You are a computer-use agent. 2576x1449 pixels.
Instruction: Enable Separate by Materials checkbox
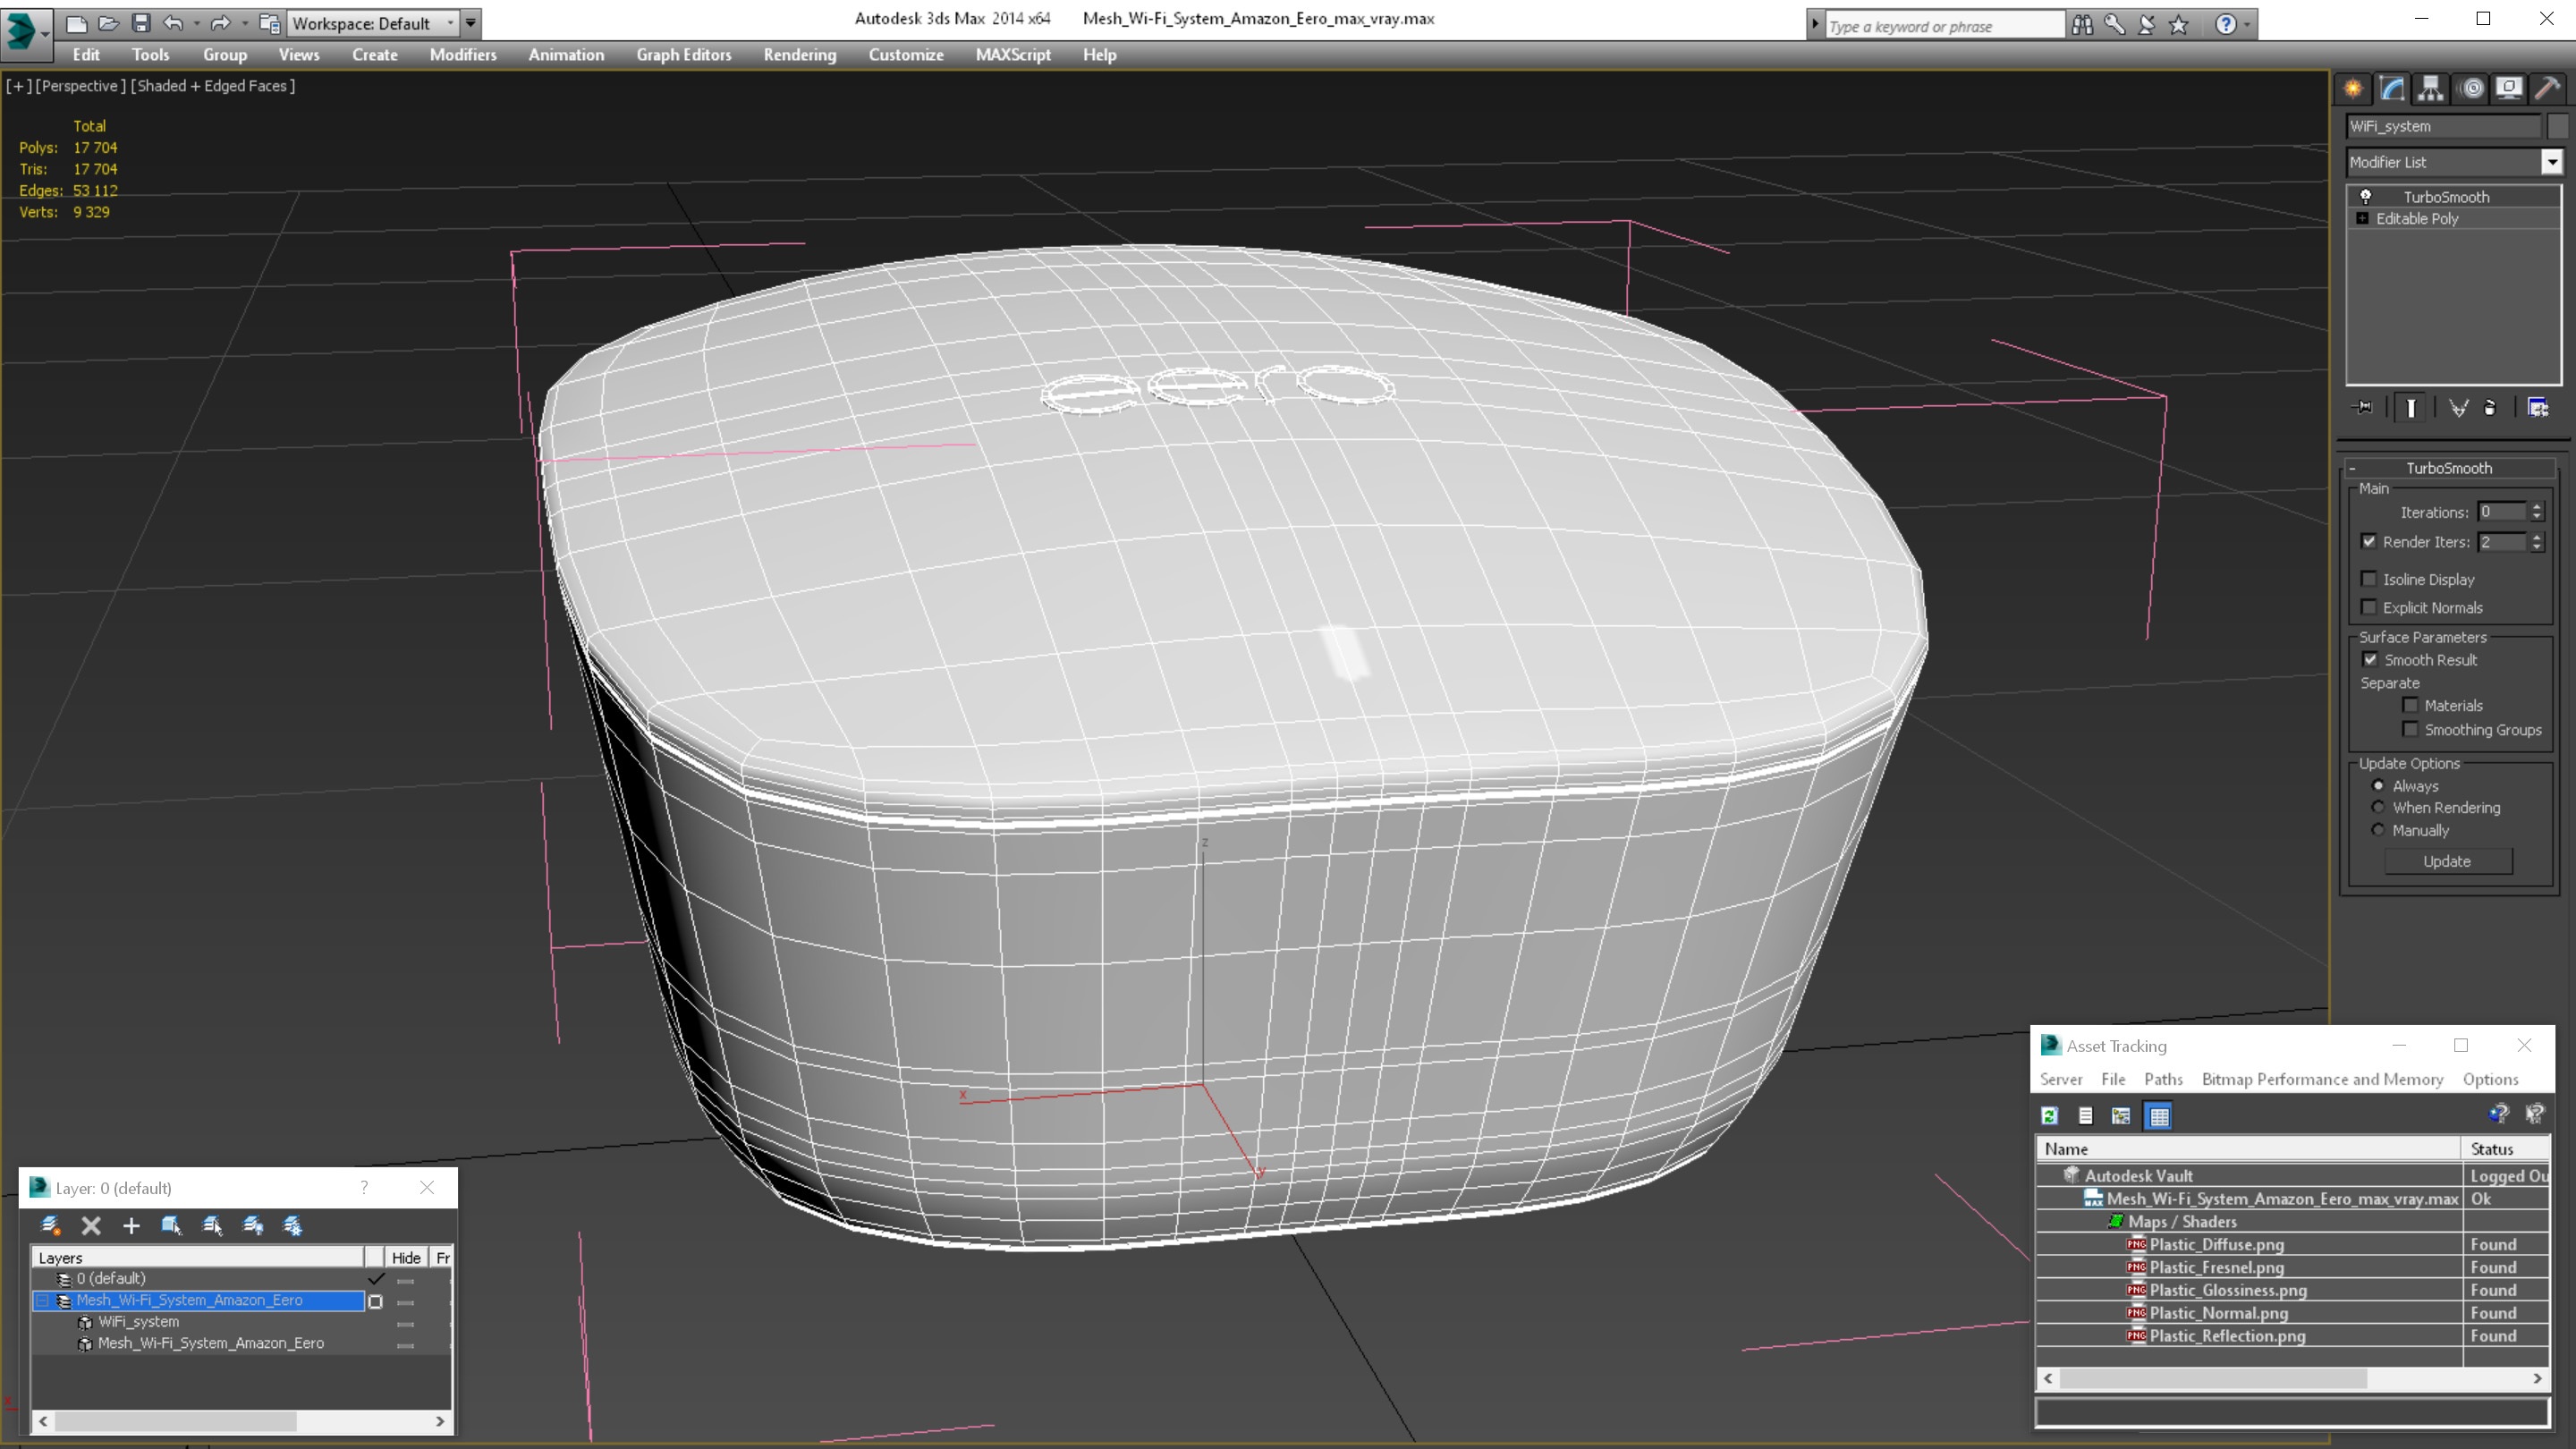2411,705
